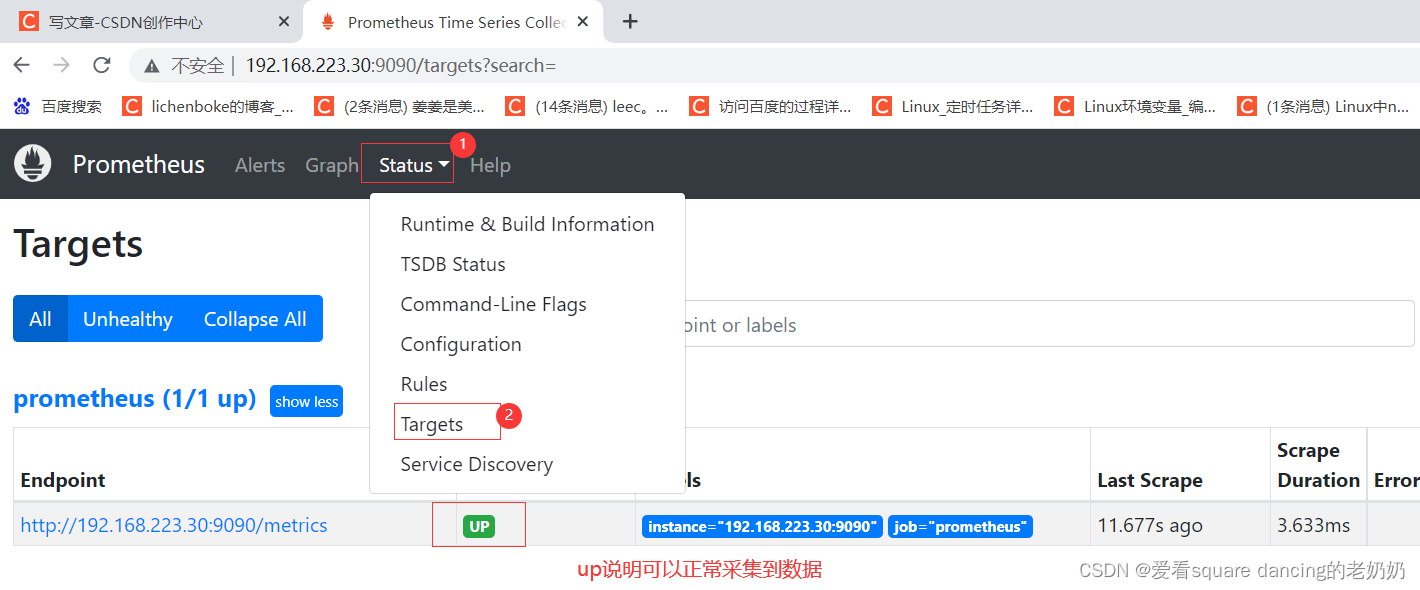Viewport: 1420px width, 590px height.
Task: Close the Prometheus Time Series tab
Action: pyautogui.click(x=583, y=22)
